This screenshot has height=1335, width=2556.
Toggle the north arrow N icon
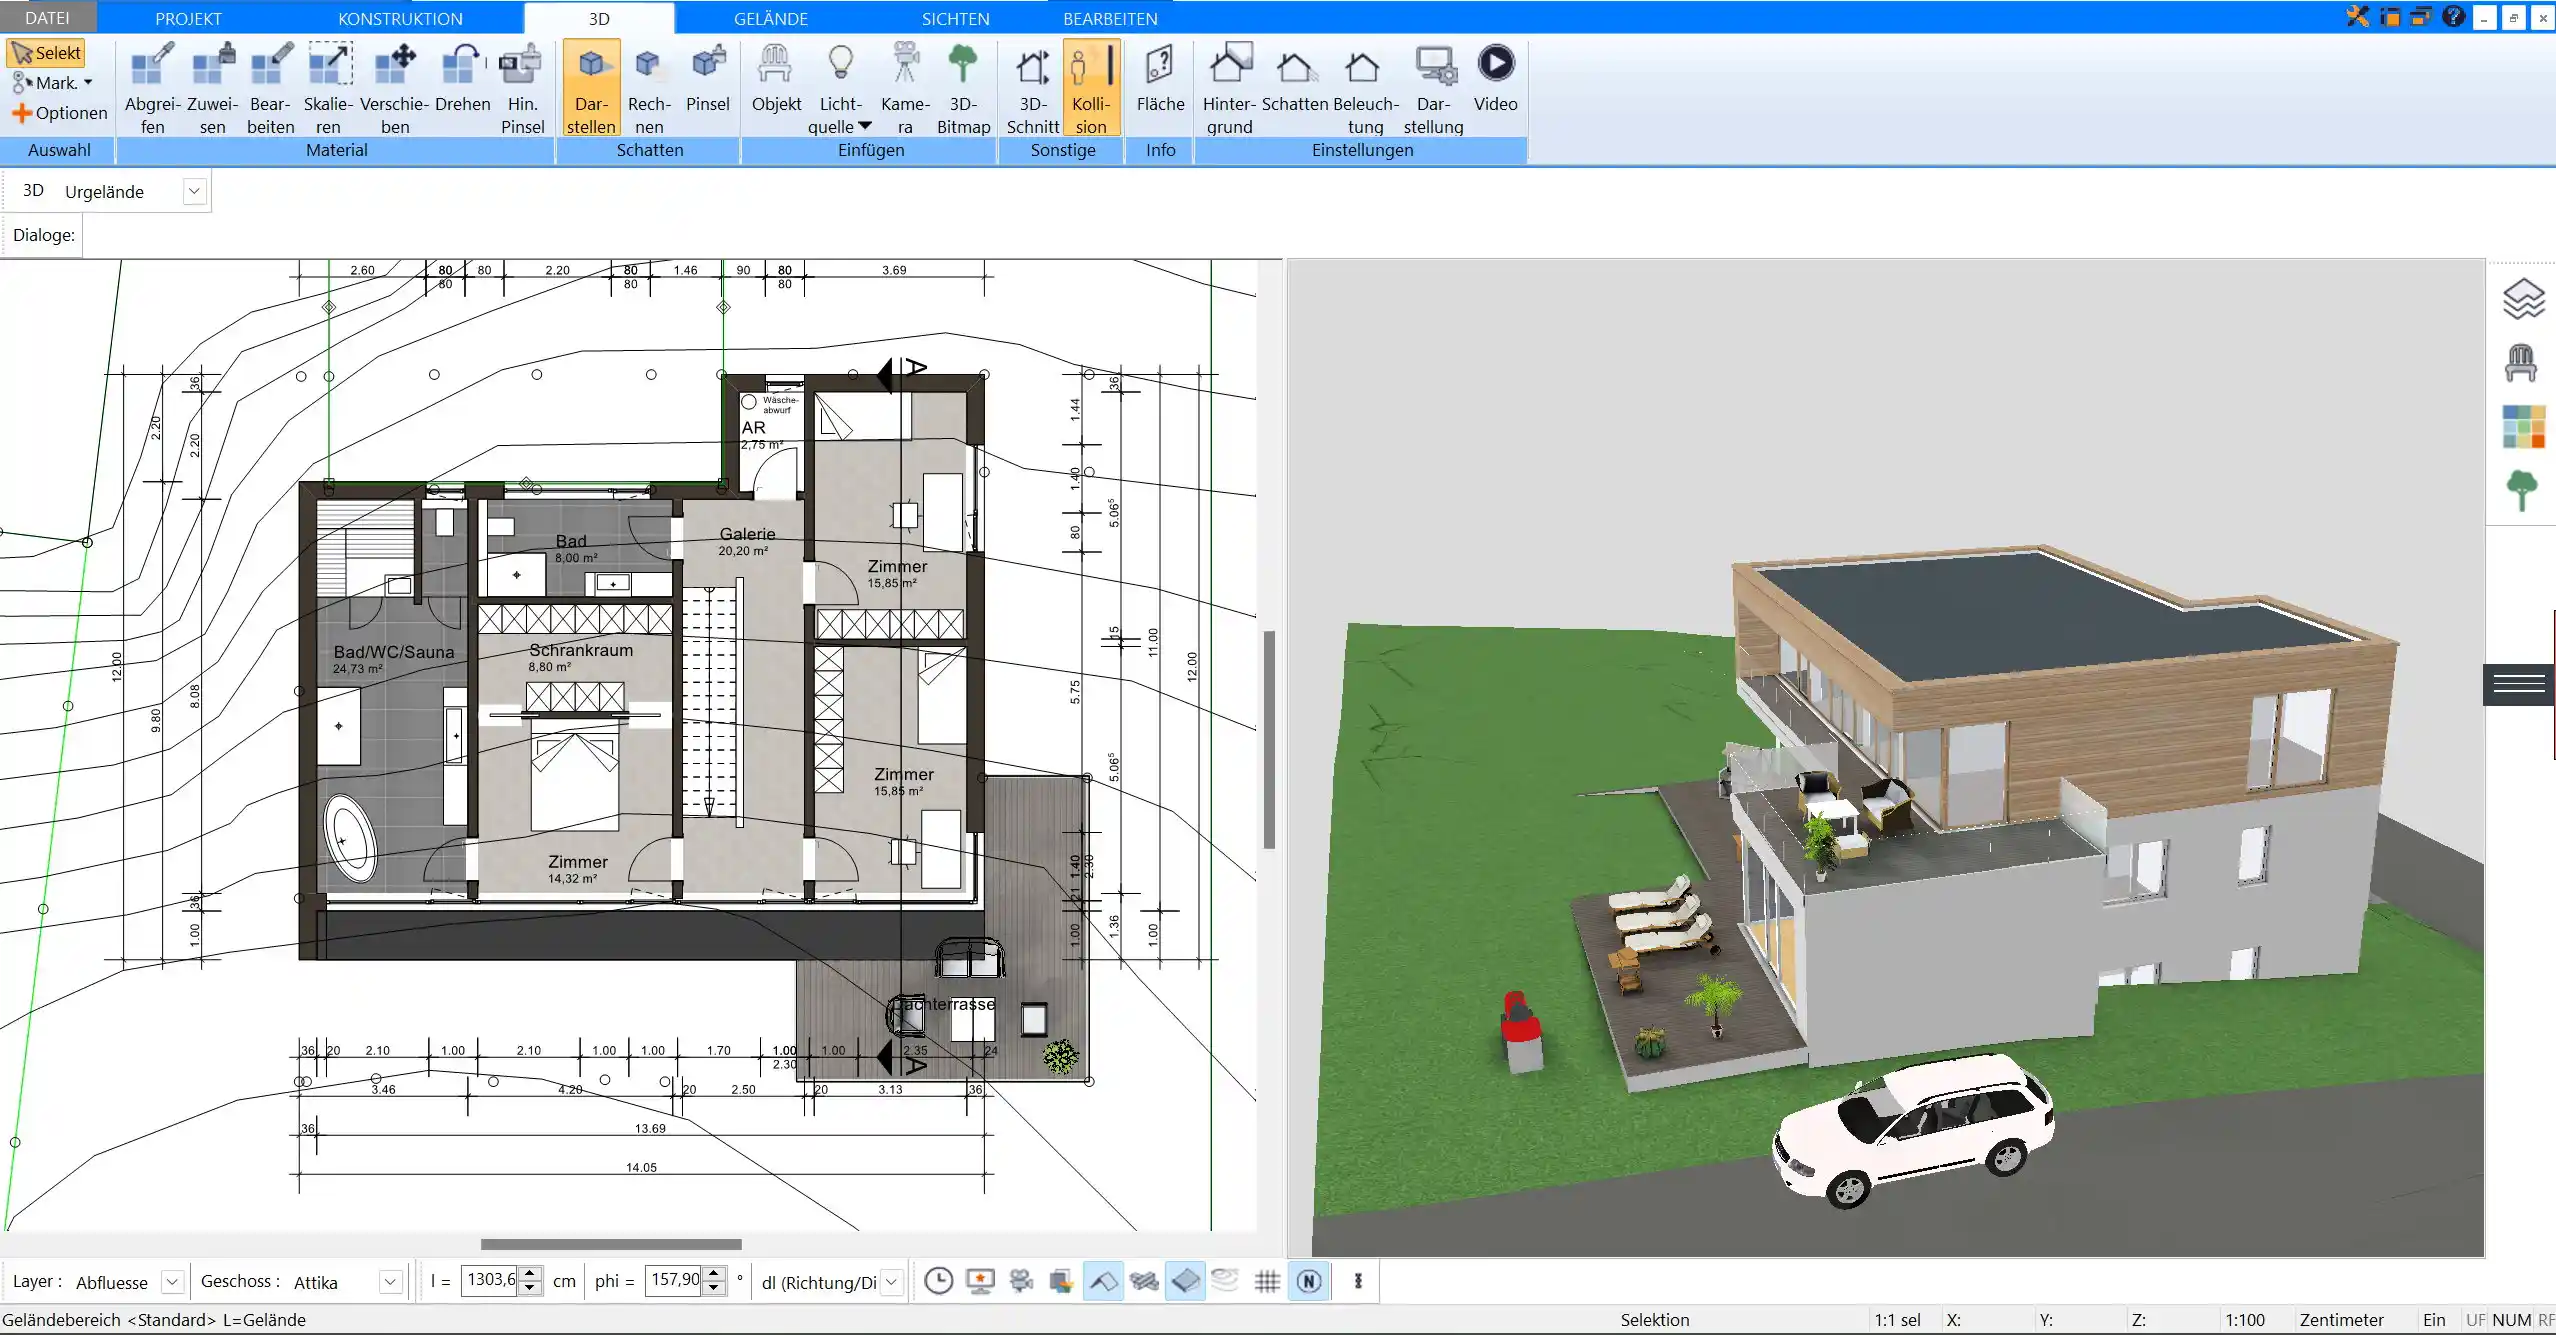1309,1281
